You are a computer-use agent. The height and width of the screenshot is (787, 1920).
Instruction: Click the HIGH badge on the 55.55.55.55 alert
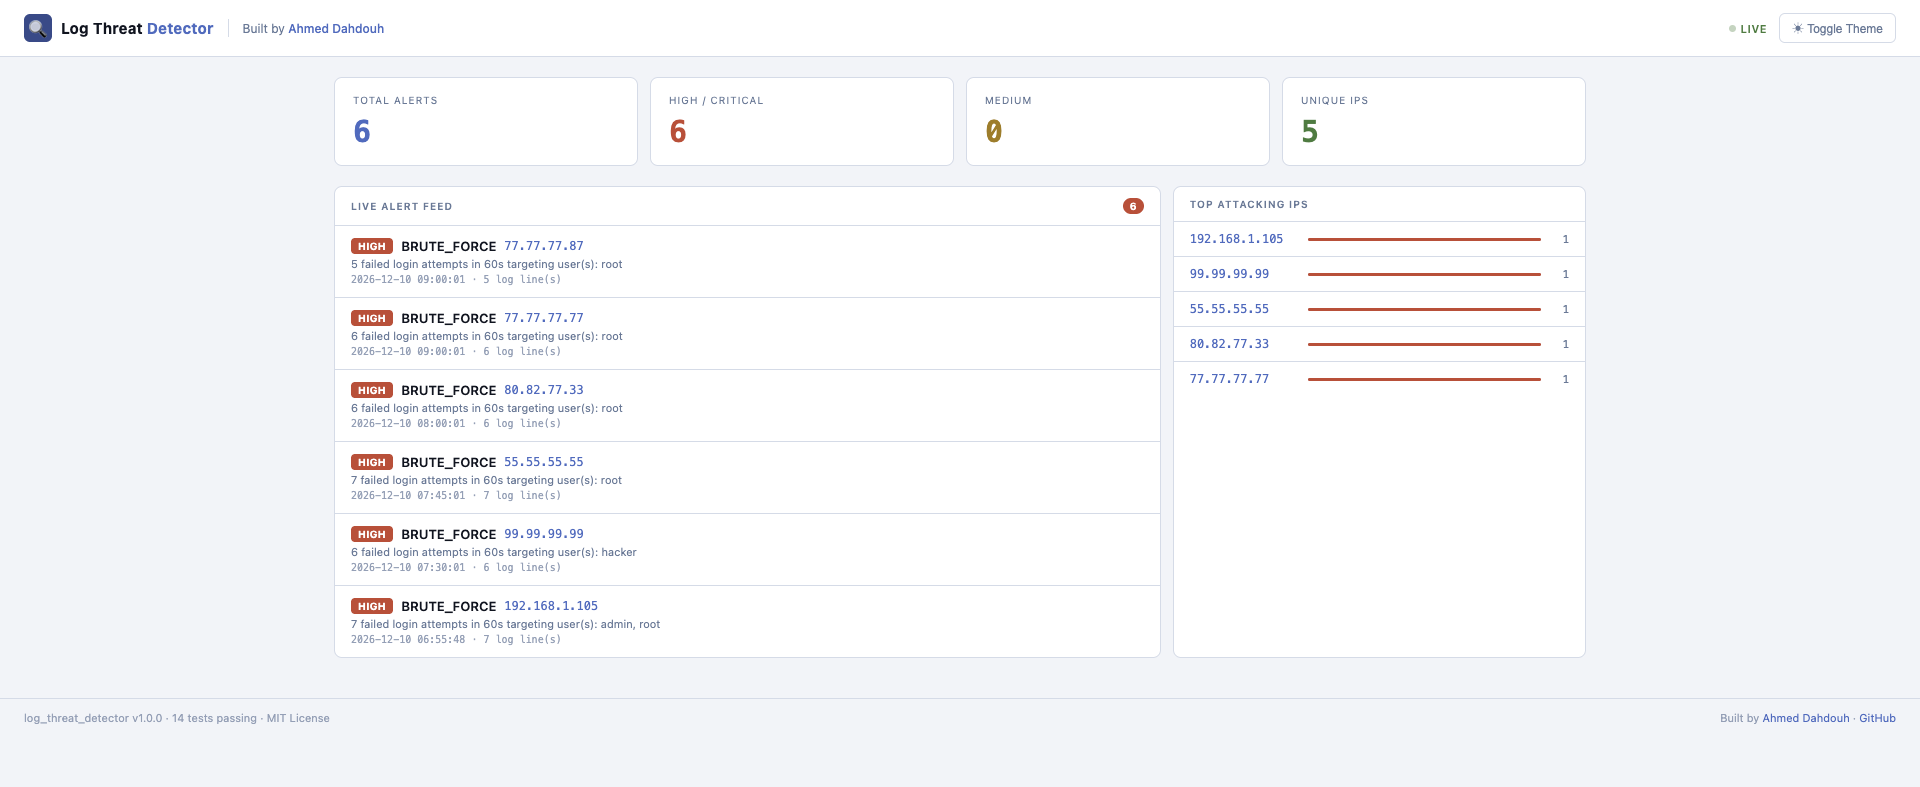(372, 462)
